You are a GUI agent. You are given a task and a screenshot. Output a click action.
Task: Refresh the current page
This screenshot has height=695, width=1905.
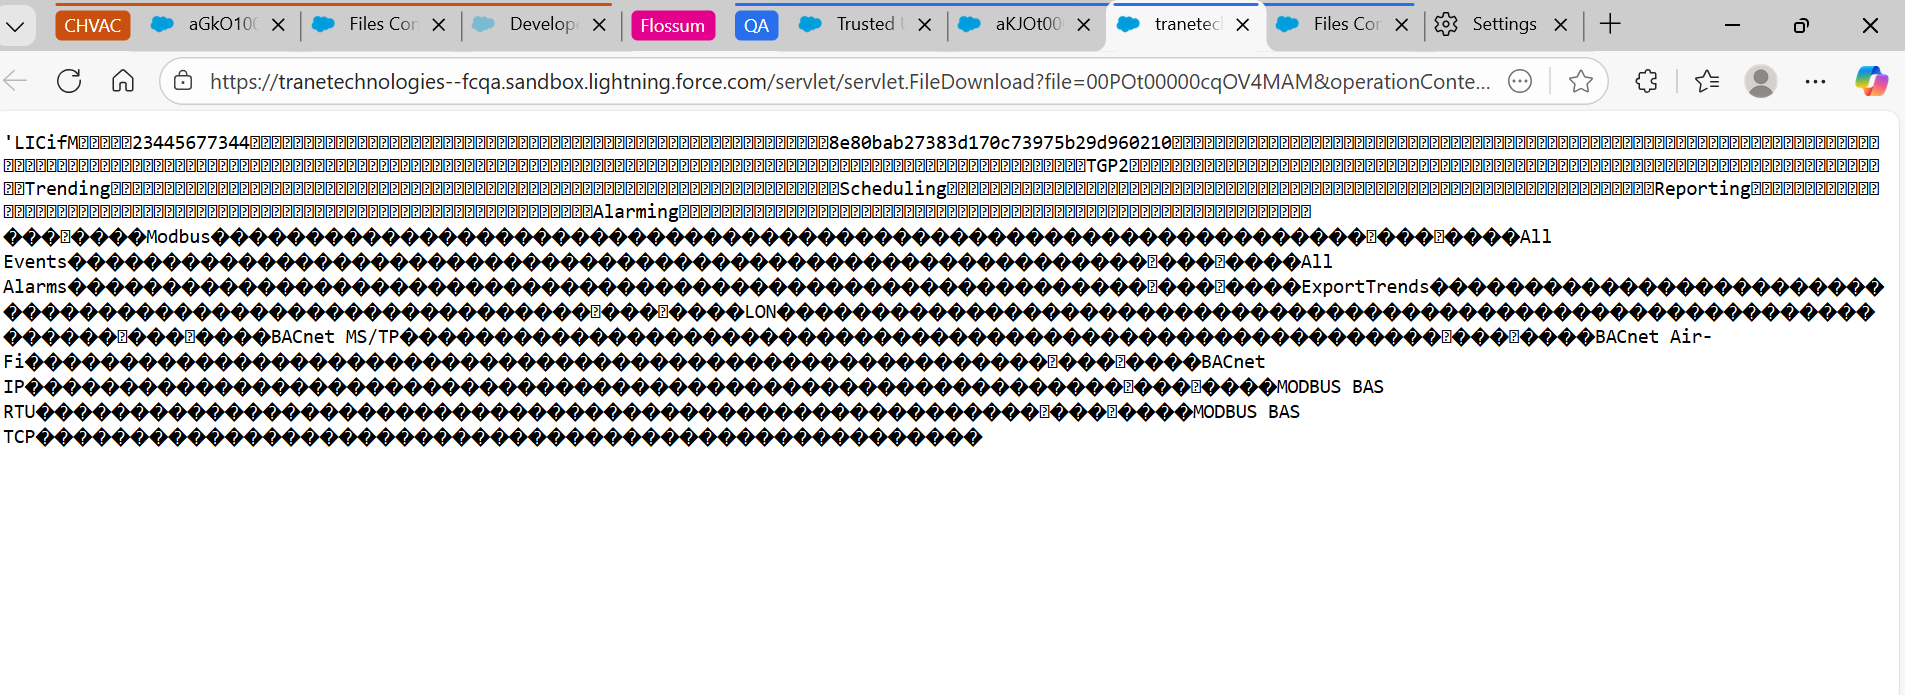[69, 81]
